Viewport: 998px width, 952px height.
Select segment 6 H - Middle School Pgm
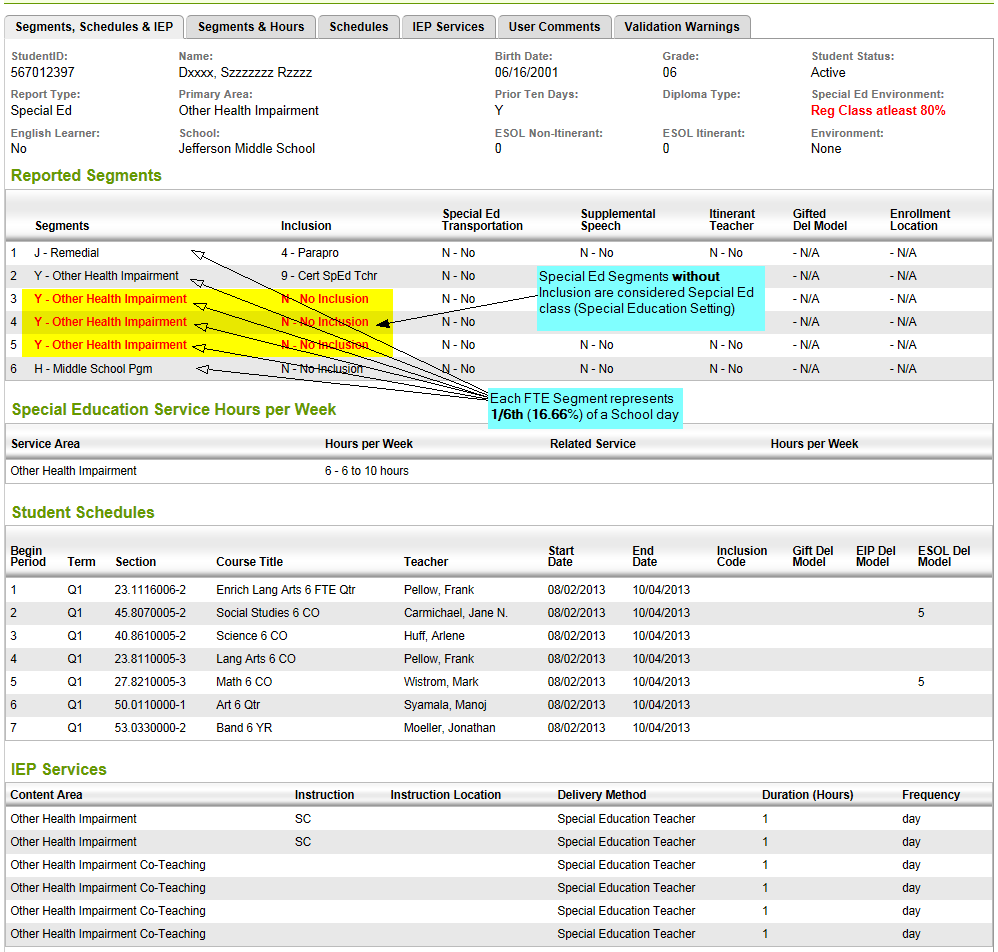pyautogui.click(x=93, y=369)
